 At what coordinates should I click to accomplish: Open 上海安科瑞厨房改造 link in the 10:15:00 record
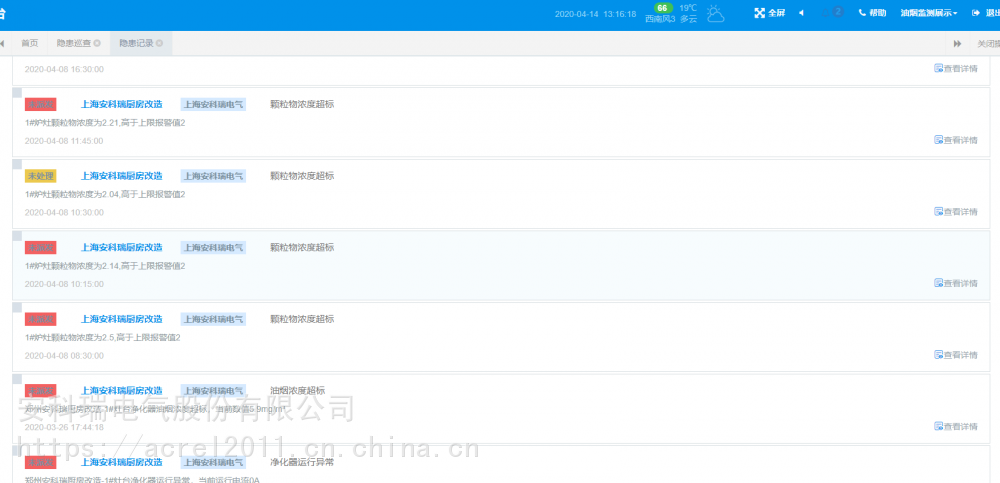[121, 248]
